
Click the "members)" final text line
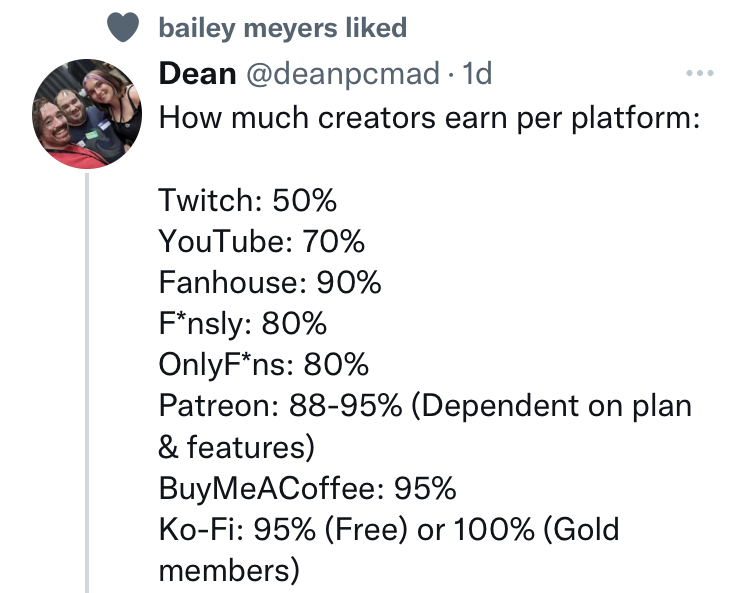coord(229,571)
